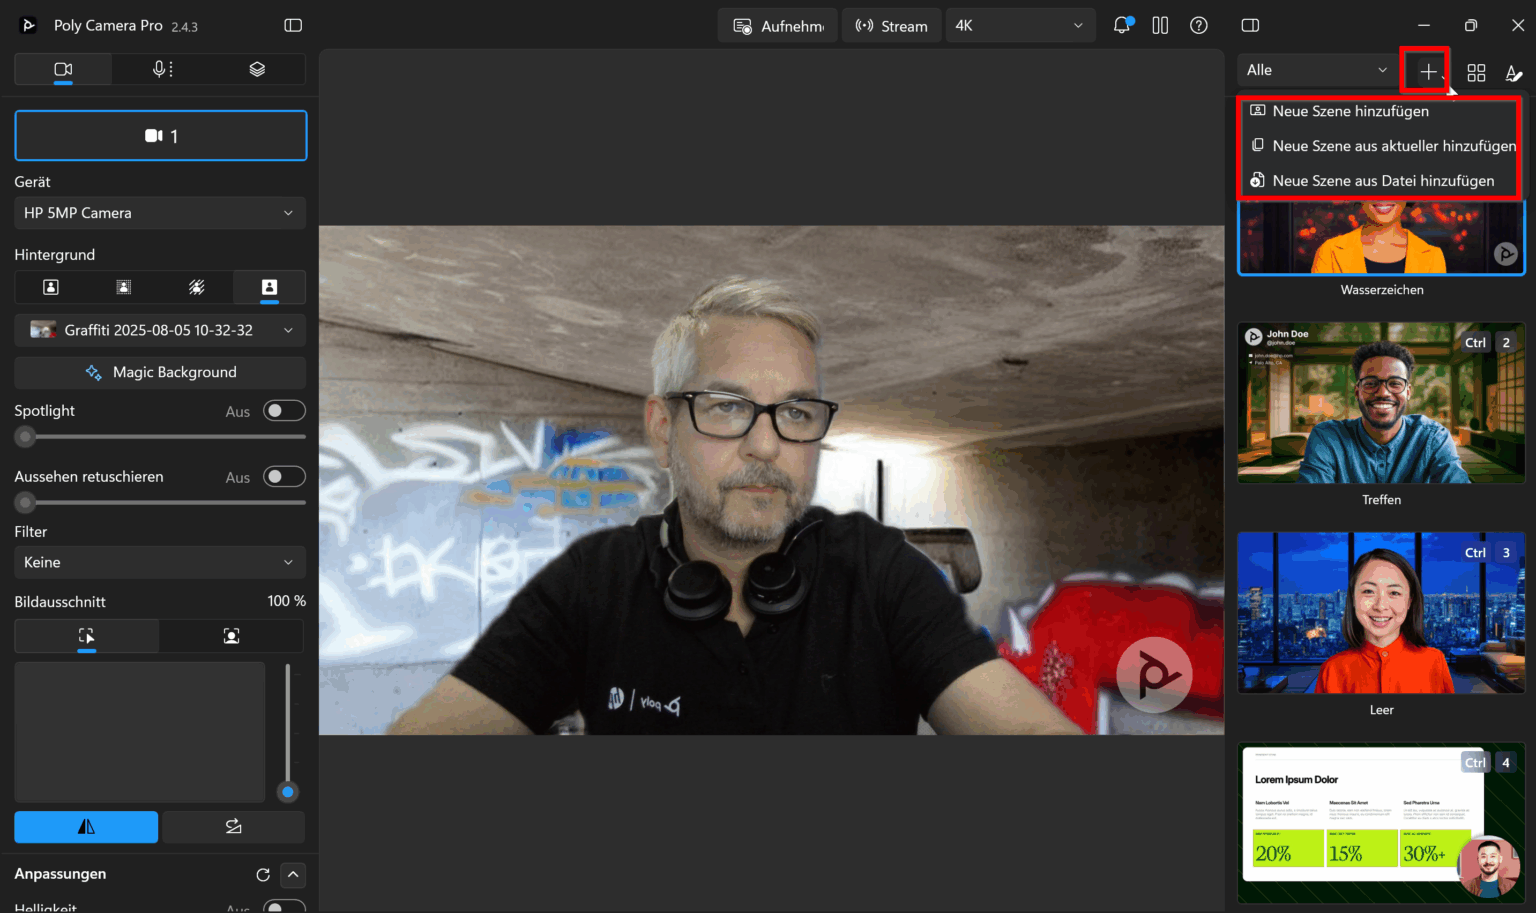This screenshot has width=1536, height=913.
Task: Select the blur background icon
Action: coord(124,287)
